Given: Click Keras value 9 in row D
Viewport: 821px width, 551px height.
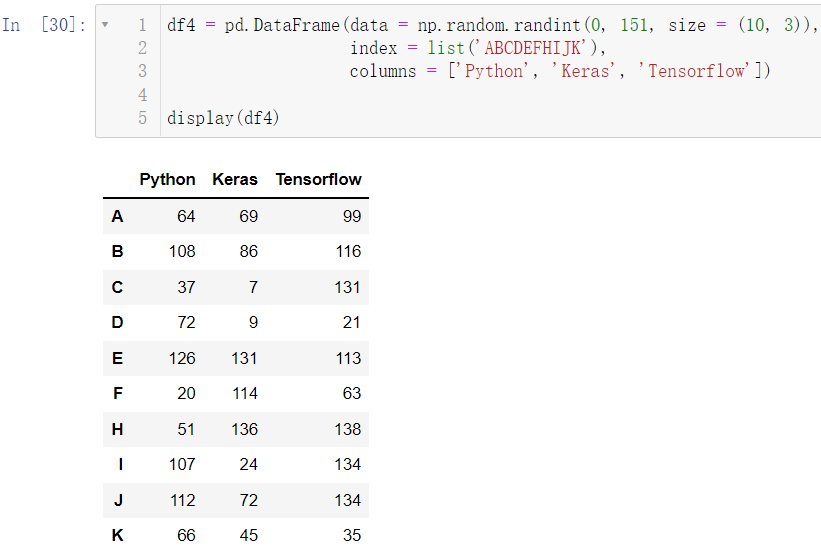Looking at the screenshot, I should tap(253, 322).
